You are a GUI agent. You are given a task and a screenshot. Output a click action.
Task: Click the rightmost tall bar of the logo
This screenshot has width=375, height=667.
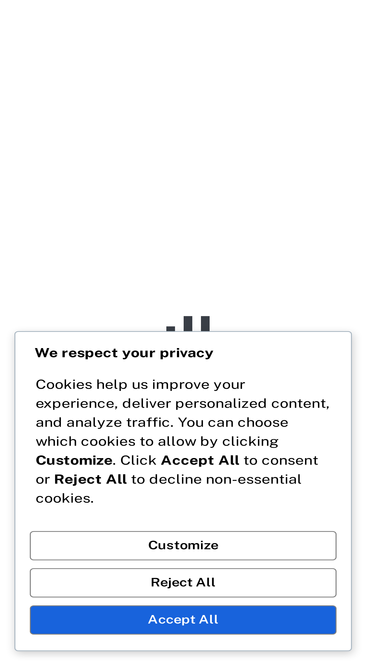click(205, 323)
